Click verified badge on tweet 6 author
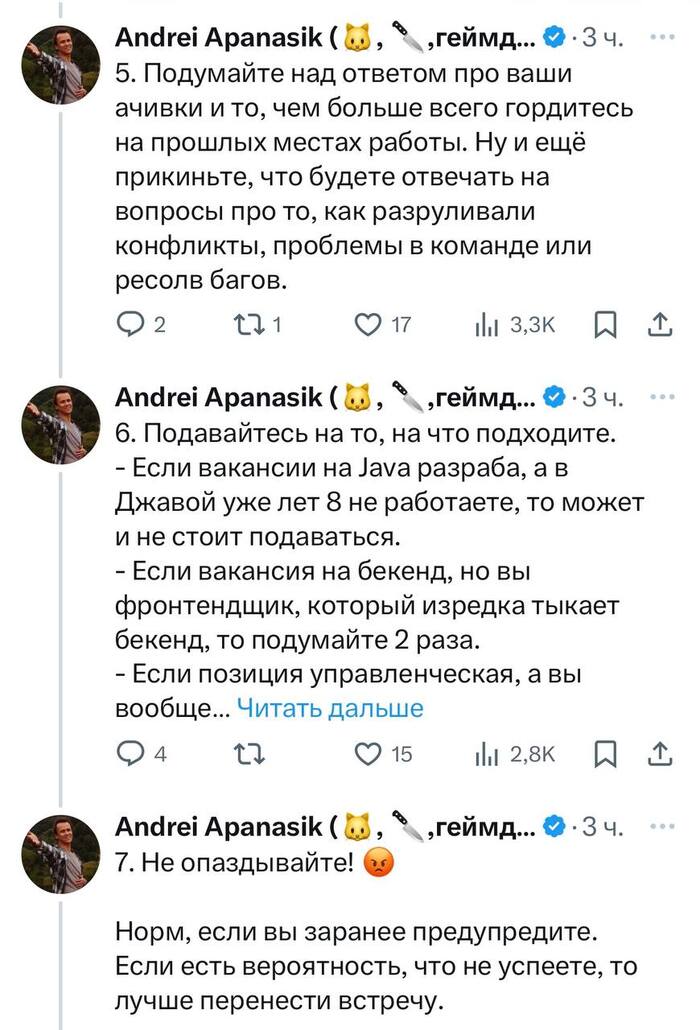The height and width of the screenshot is (1030, 700). [x=553, y=398]
